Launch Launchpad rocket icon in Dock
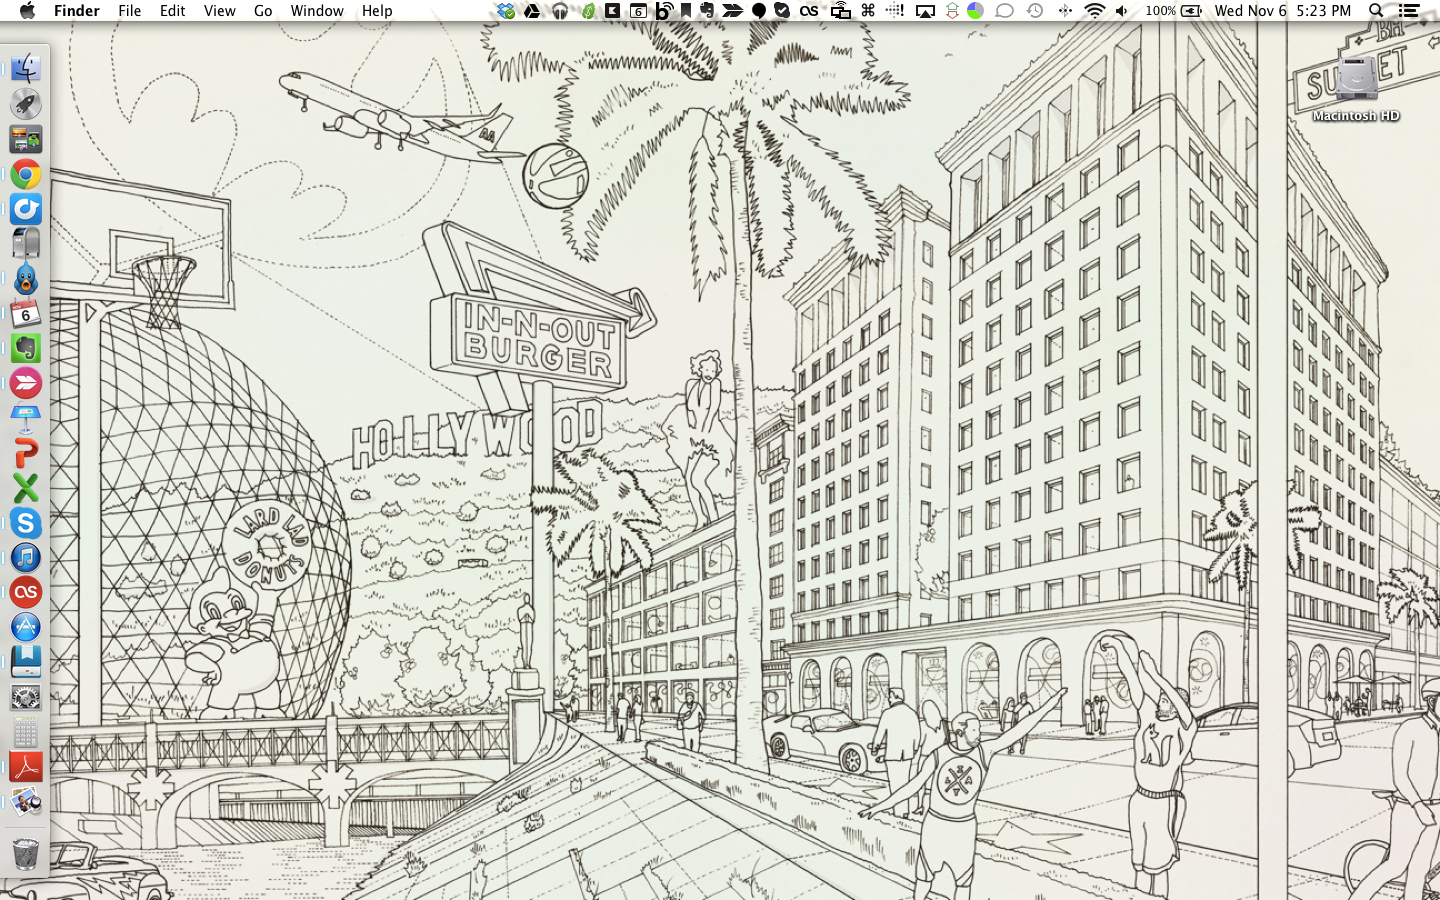The image size is (1440, 900). pos(26,104)
